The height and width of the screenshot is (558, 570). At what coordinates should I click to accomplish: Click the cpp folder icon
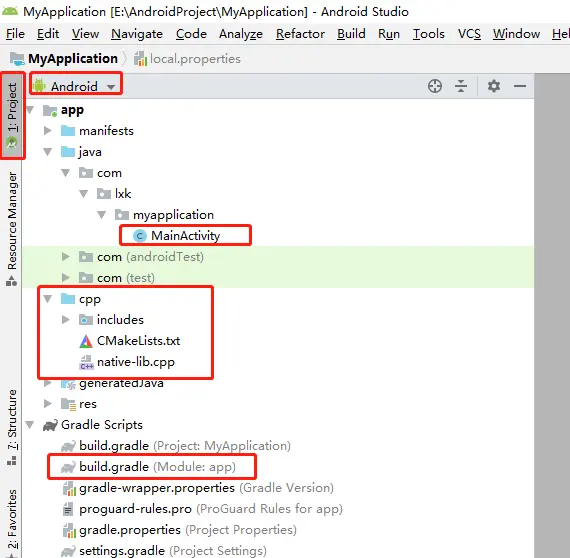(x=68, y=299)
